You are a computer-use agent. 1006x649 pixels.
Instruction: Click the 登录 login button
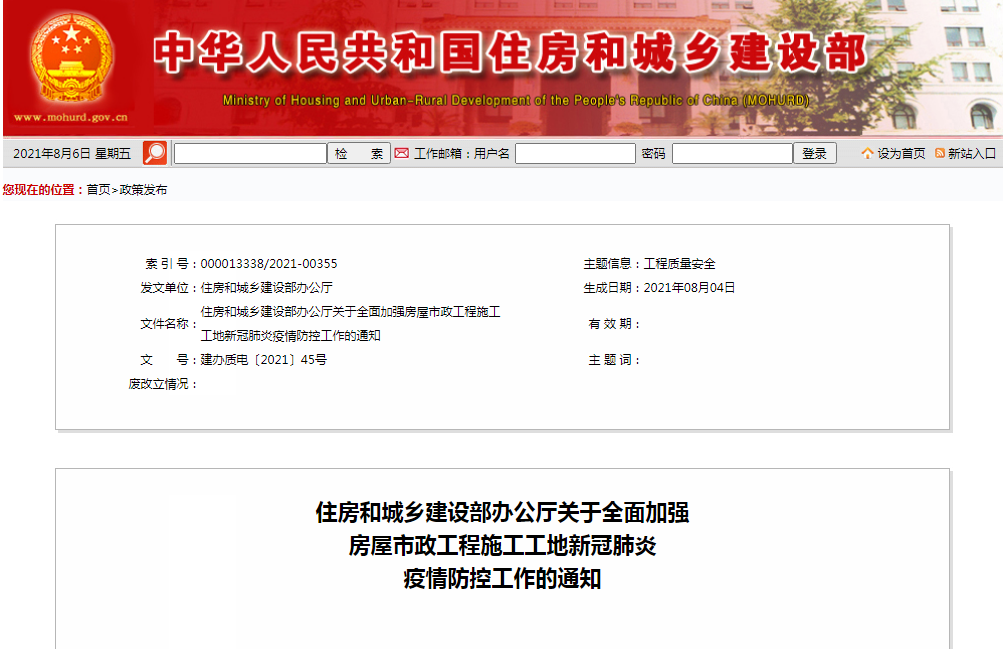(814, 154)
